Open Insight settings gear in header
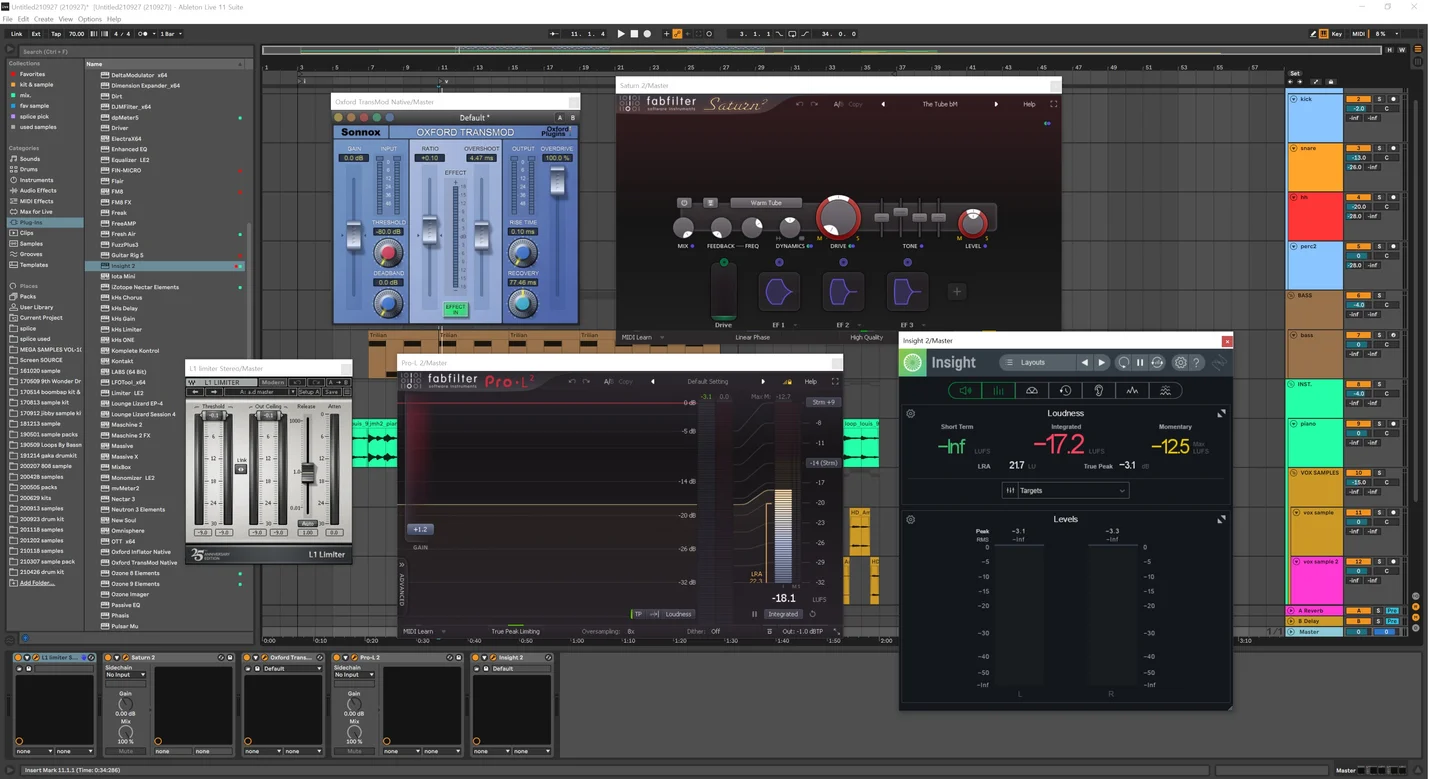The image size is (1430, 779). pos(1180,363)
